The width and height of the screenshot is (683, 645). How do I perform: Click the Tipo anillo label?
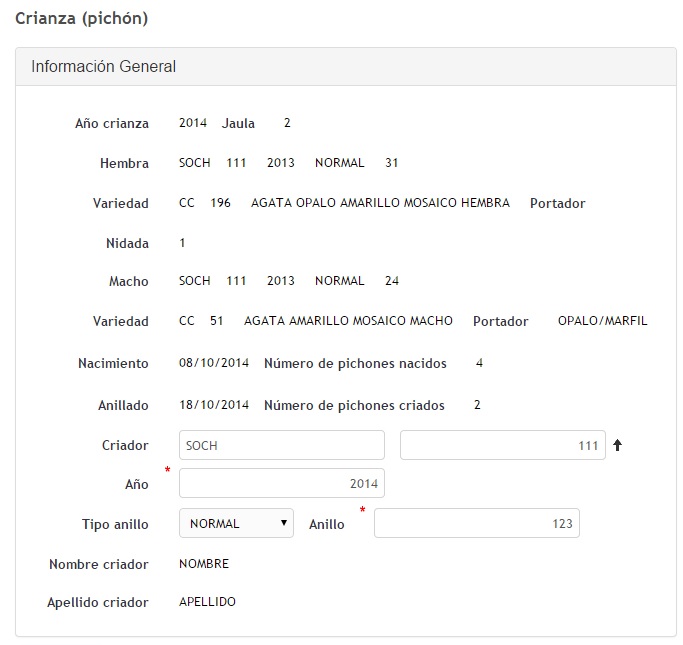click(115, 524)
